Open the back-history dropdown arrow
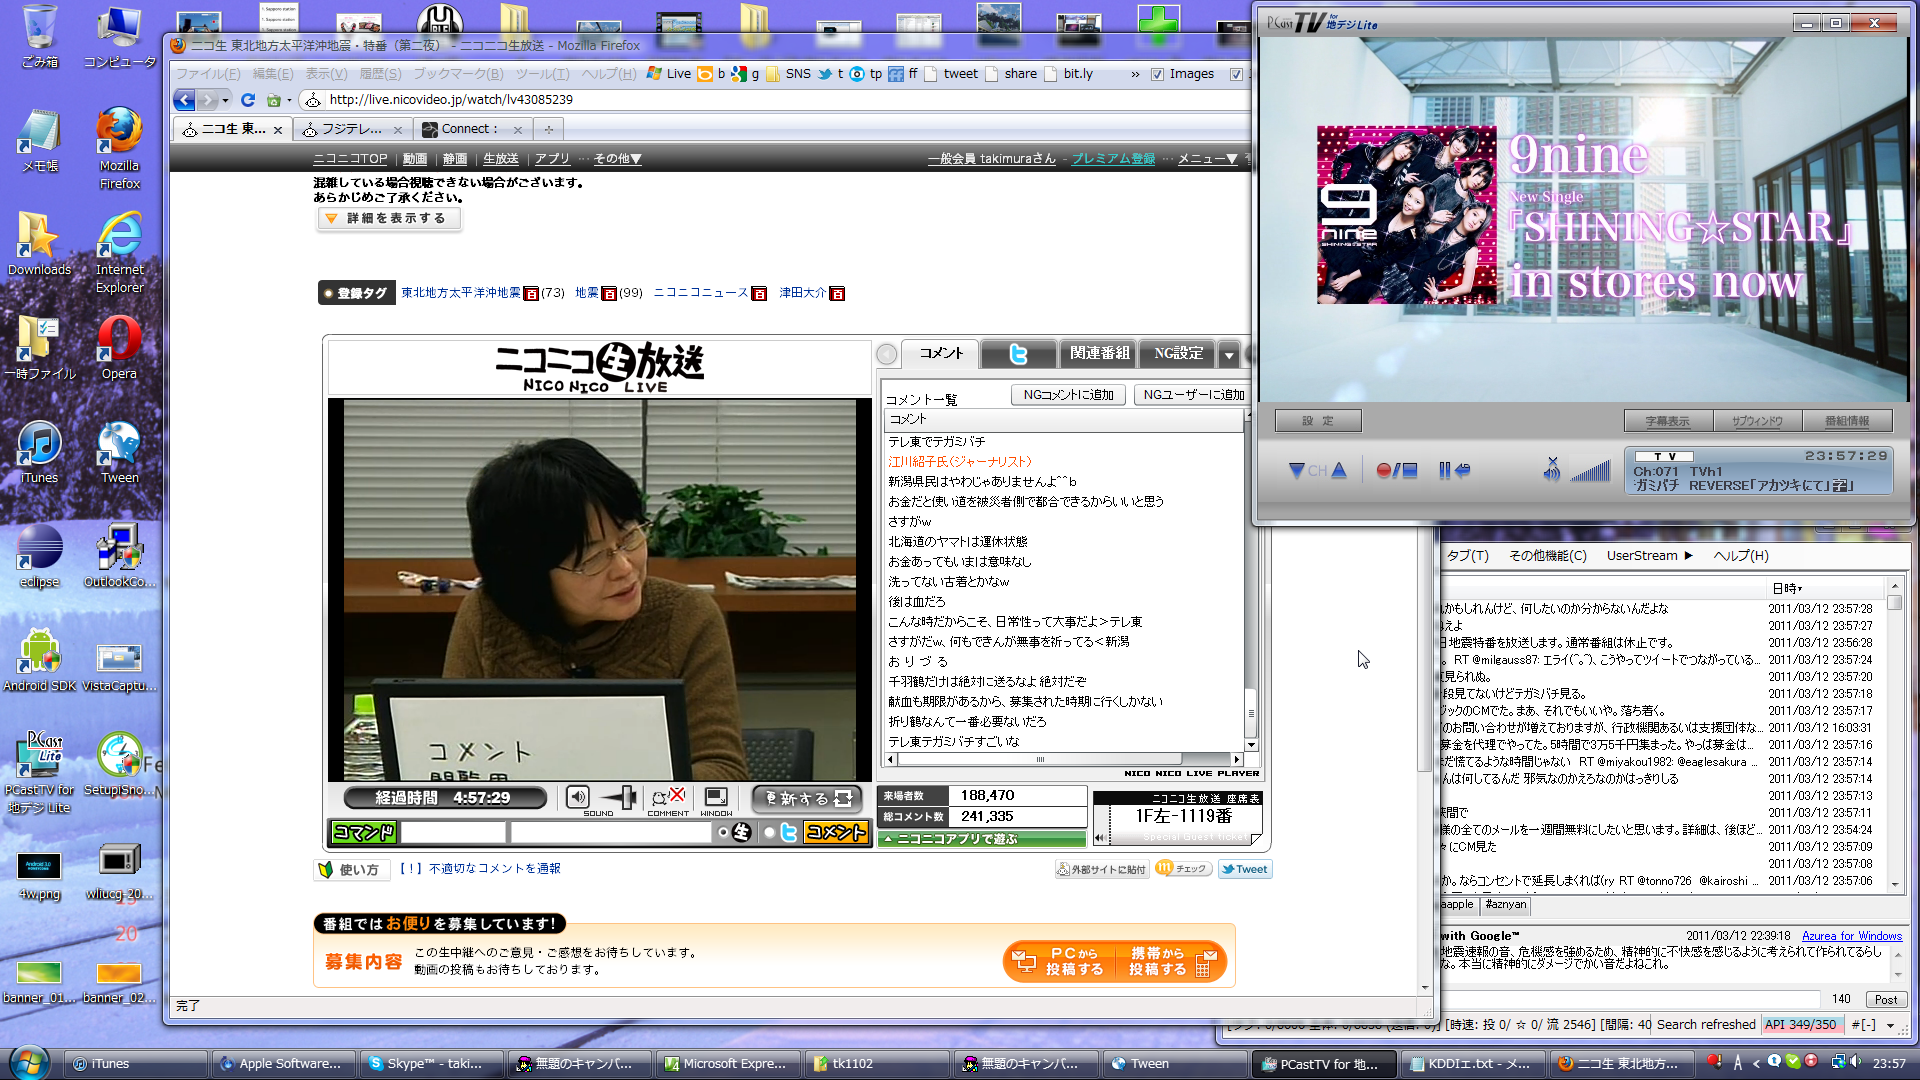1920x1080 pixels. pos(225,100)
